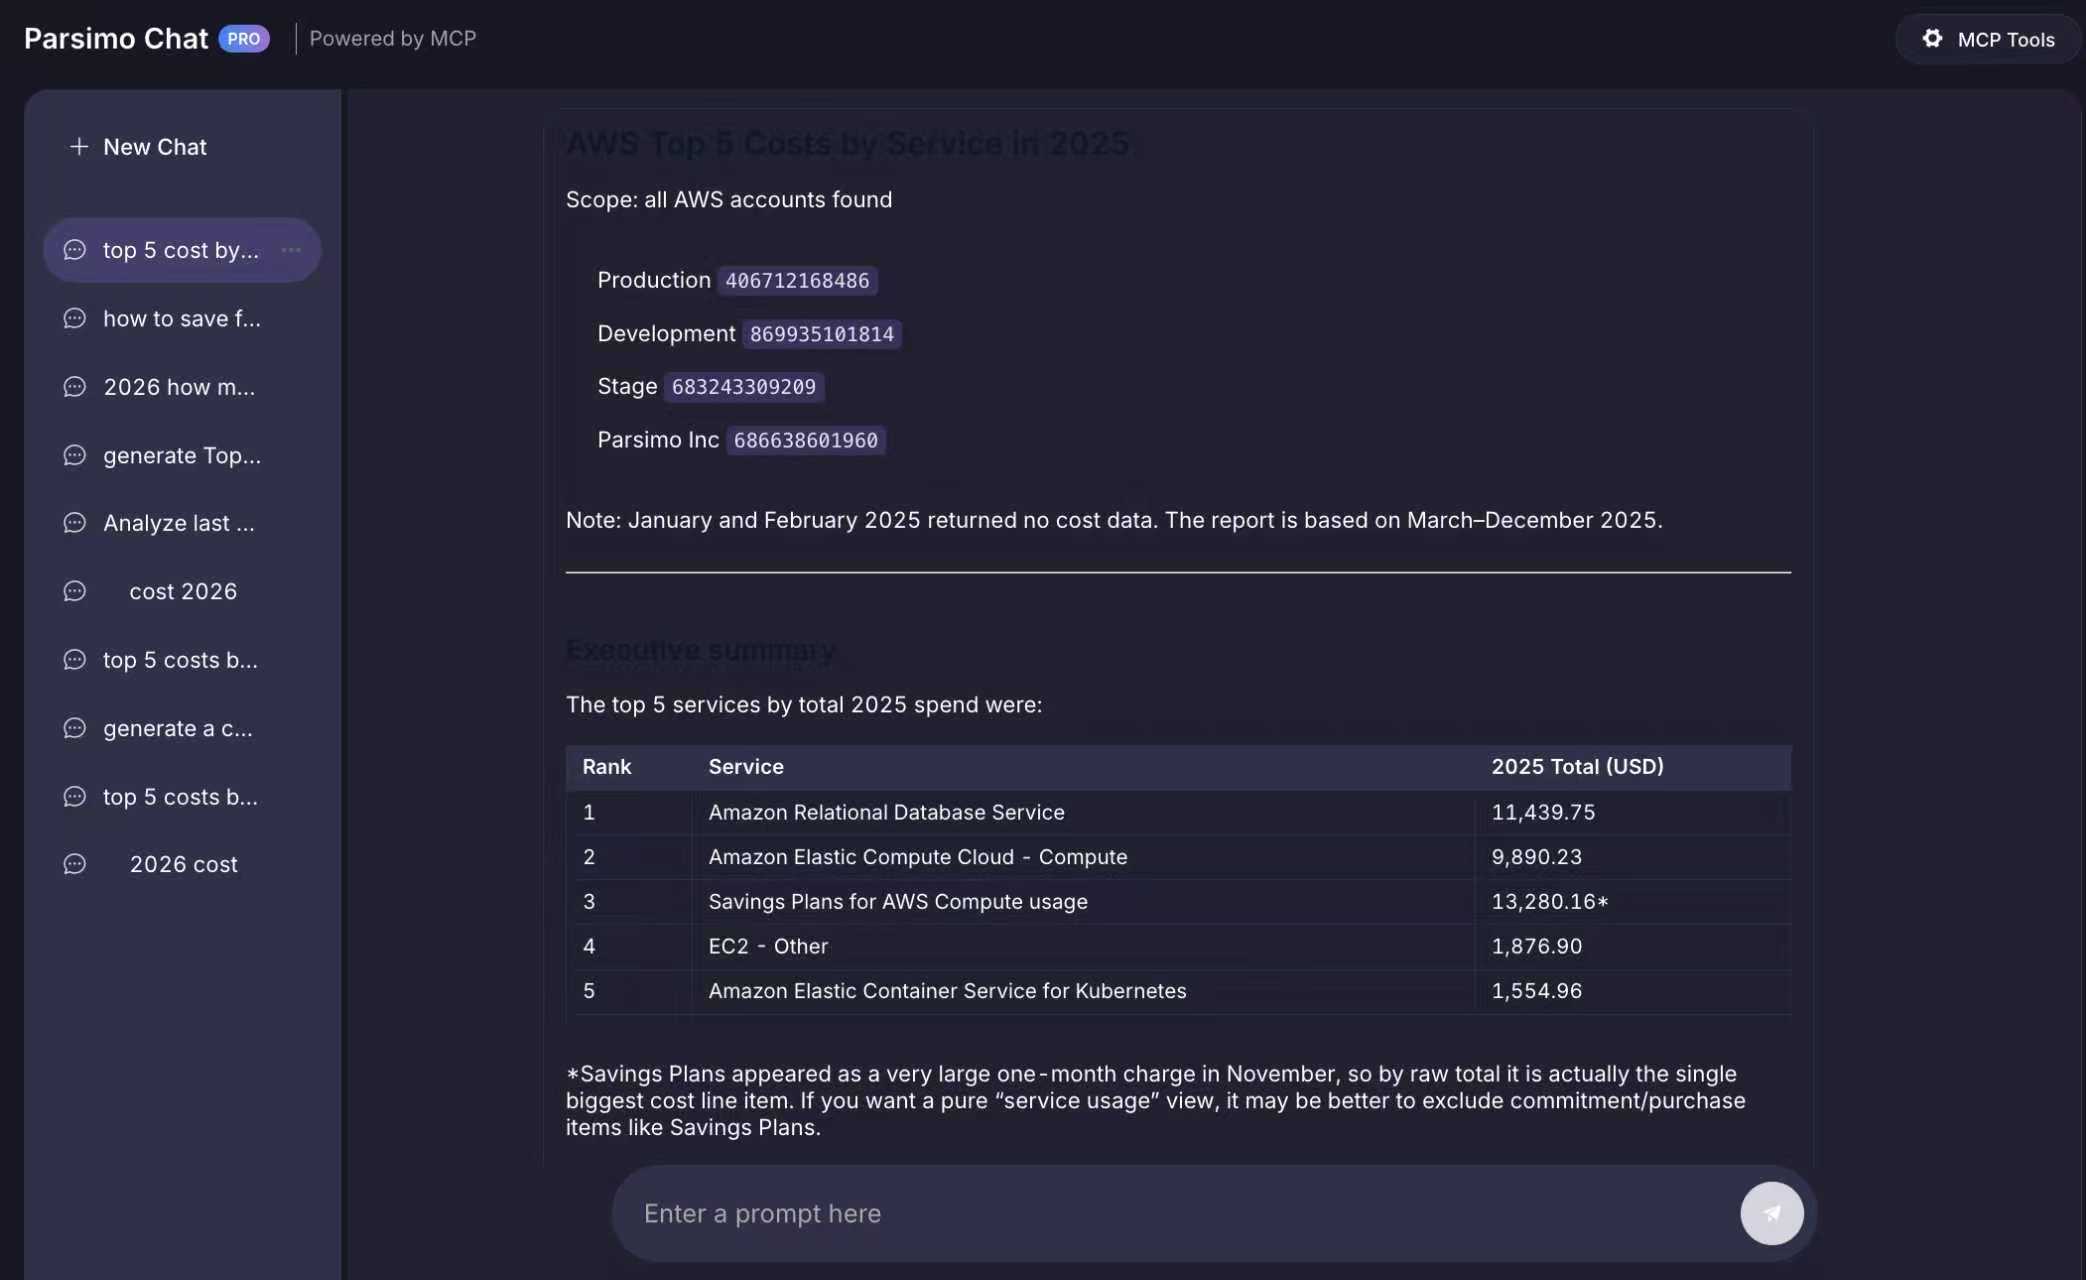The height and width of the screenshot is (1280, 2086).
Task: Click the plus icon beside New Chat
Action: coord(78,147)
